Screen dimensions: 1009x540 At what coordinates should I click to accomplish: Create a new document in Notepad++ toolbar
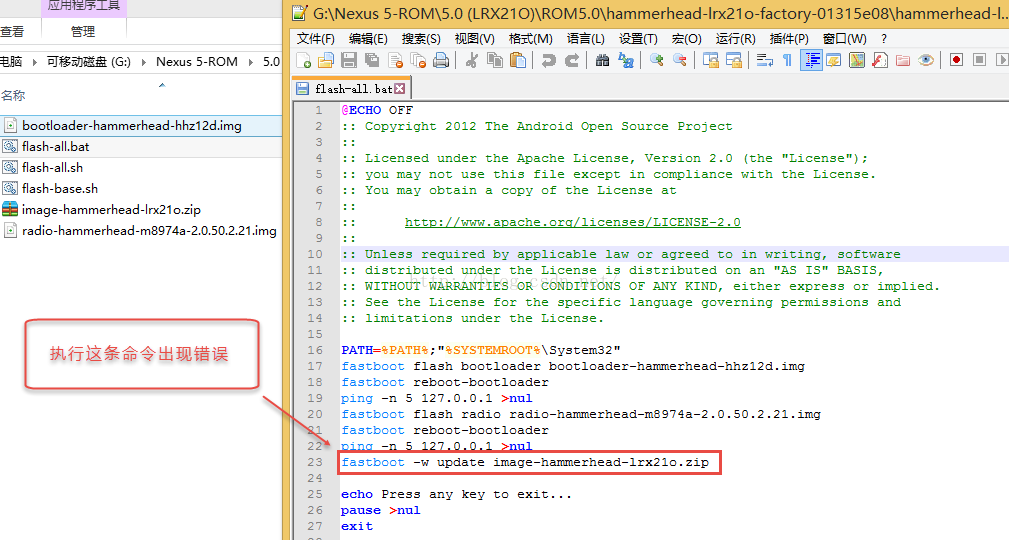[303, 61]
